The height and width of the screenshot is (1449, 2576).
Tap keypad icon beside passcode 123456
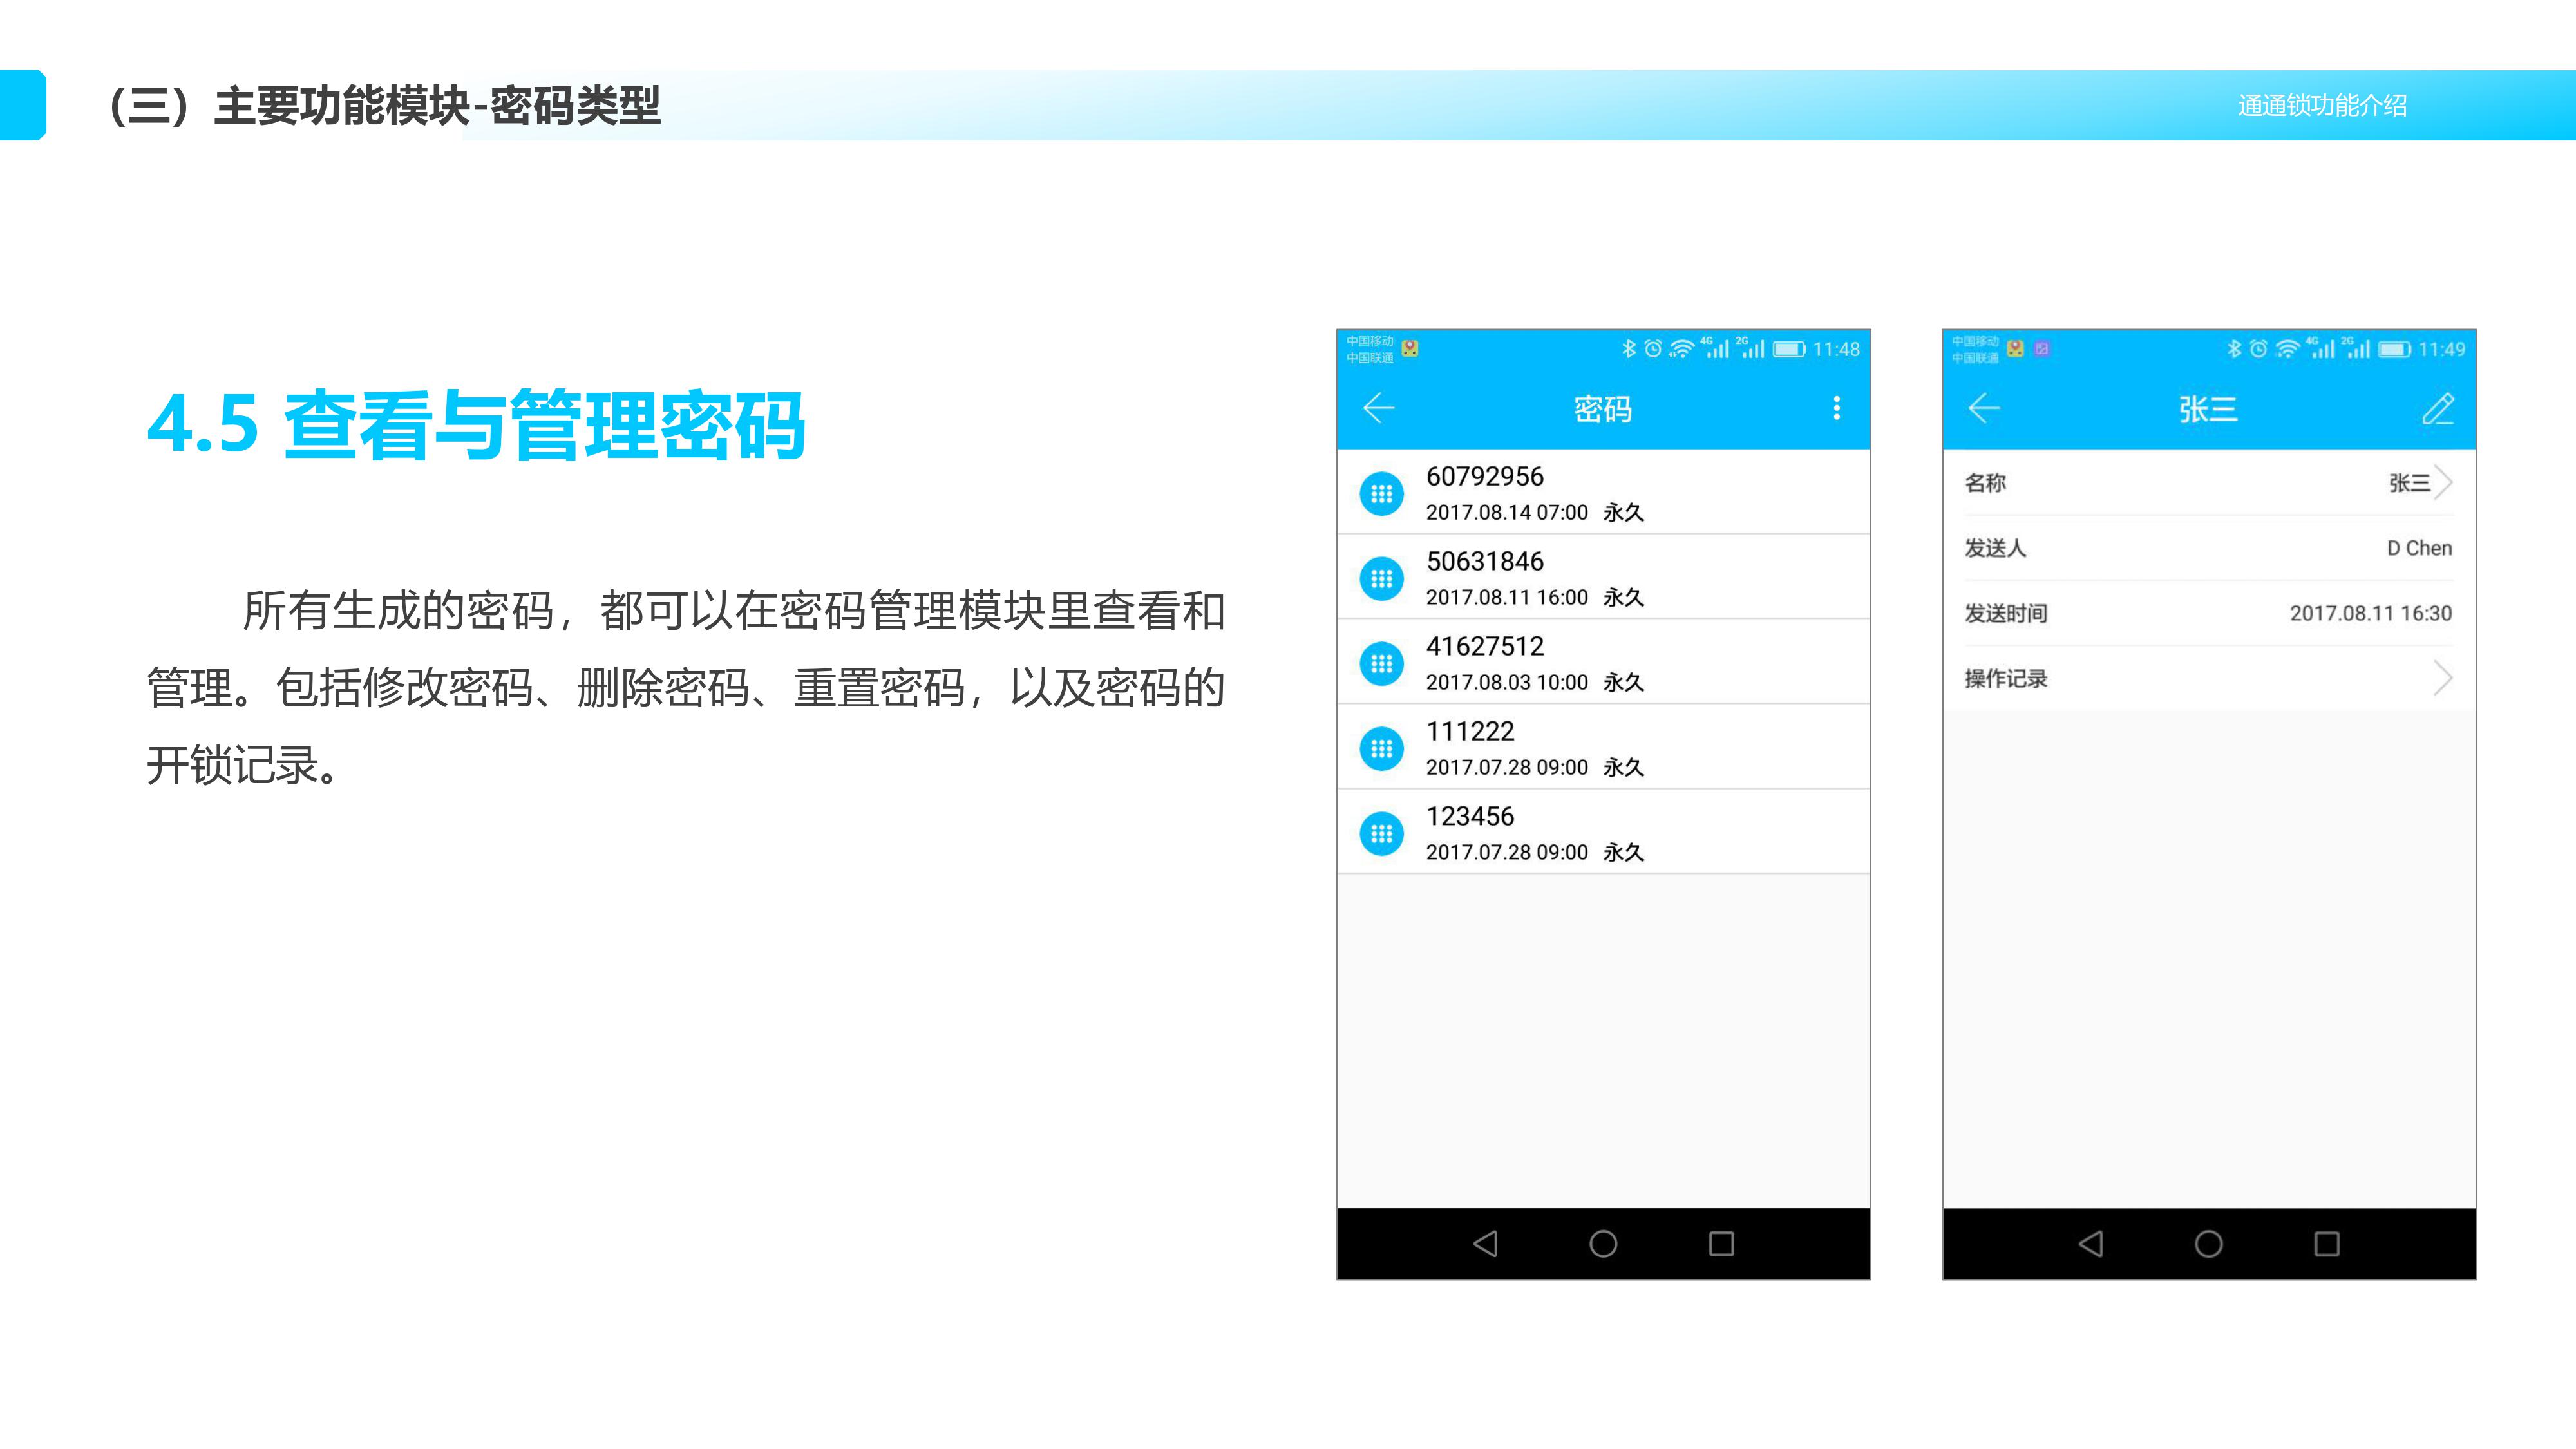coord(1382,834)
